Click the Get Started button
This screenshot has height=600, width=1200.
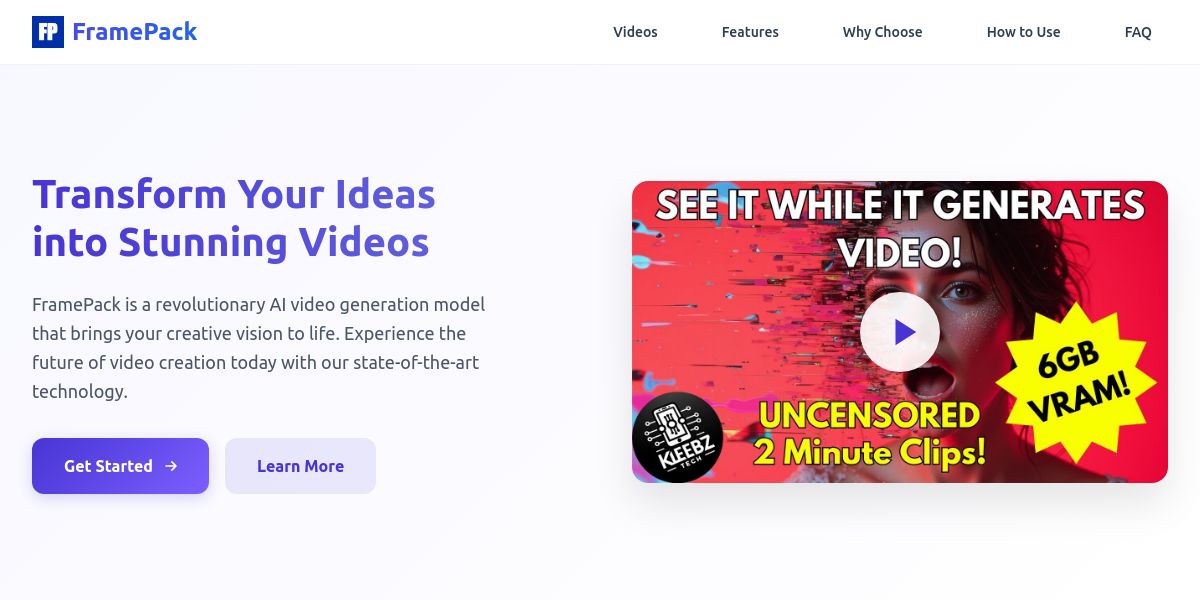click(x=120, y=466)
